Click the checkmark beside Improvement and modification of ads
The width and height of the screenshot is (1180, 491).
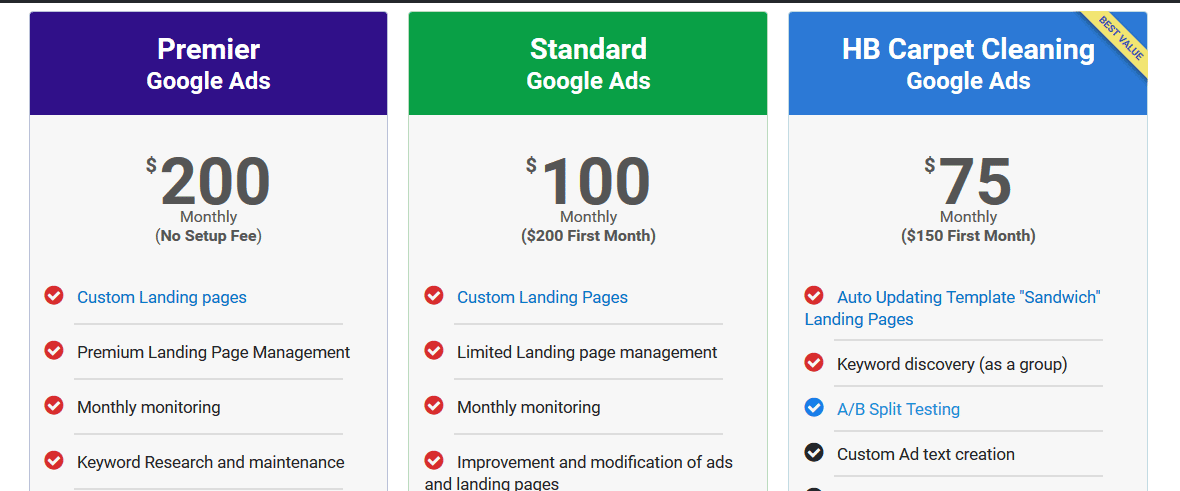pyautogui.click(x=433, y=460)
